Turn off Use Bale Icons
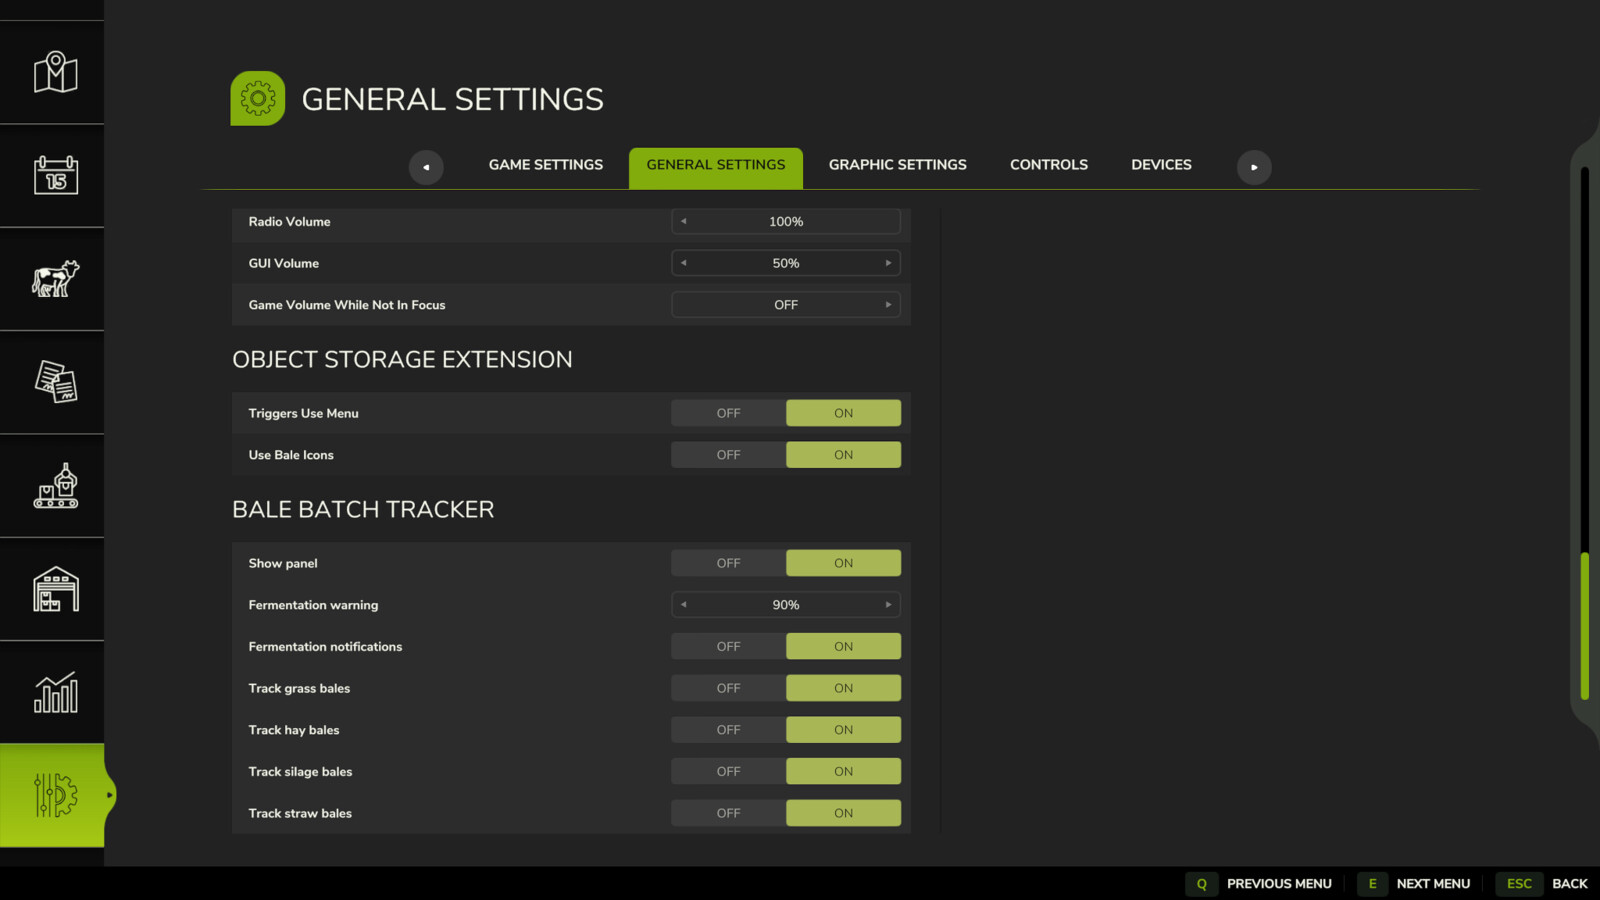The image size is (1600, 900). 728,455
